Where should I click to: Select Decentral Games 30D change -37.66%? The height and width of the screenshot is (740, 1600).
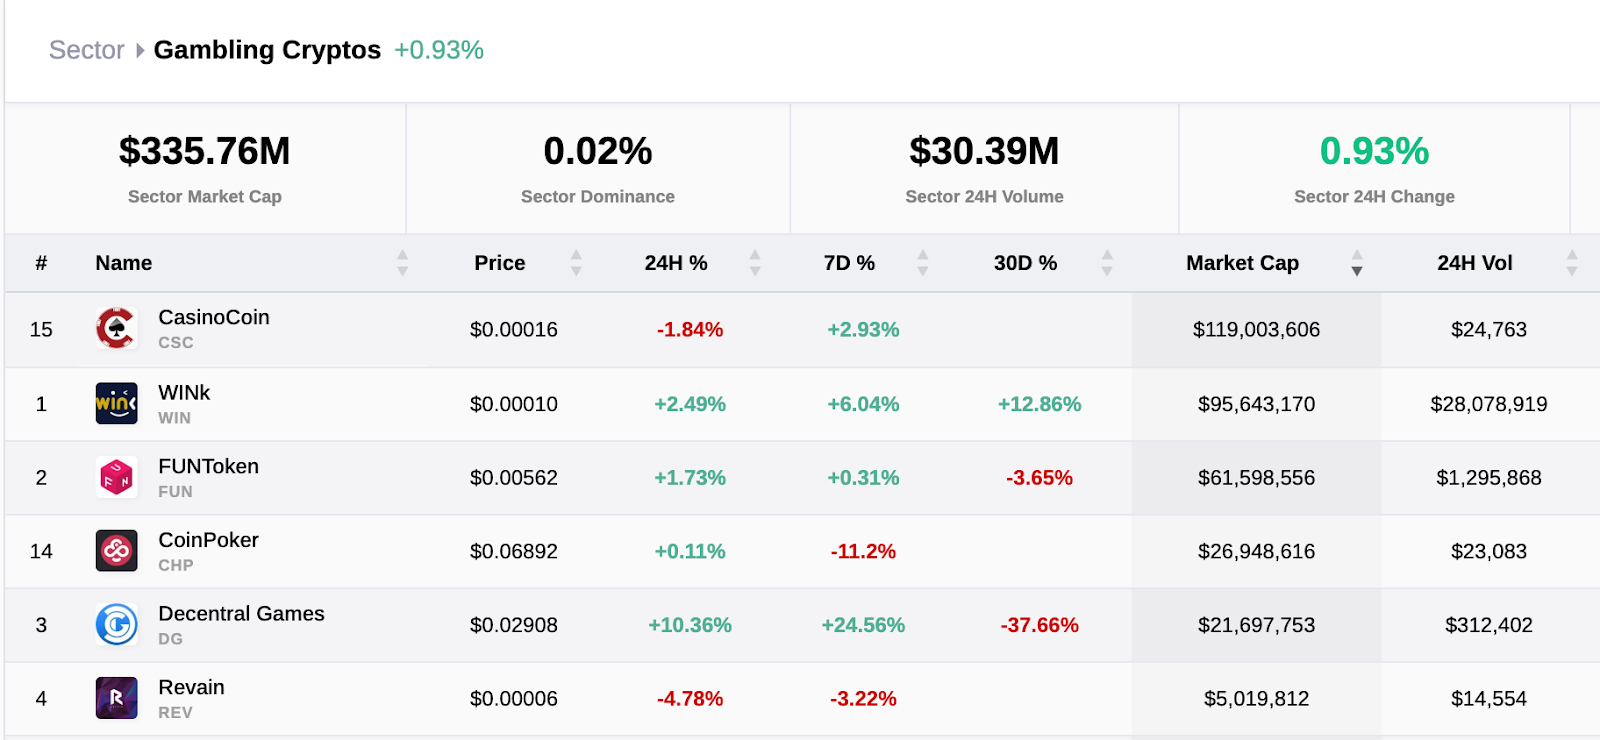click(x=1039, y=625)
